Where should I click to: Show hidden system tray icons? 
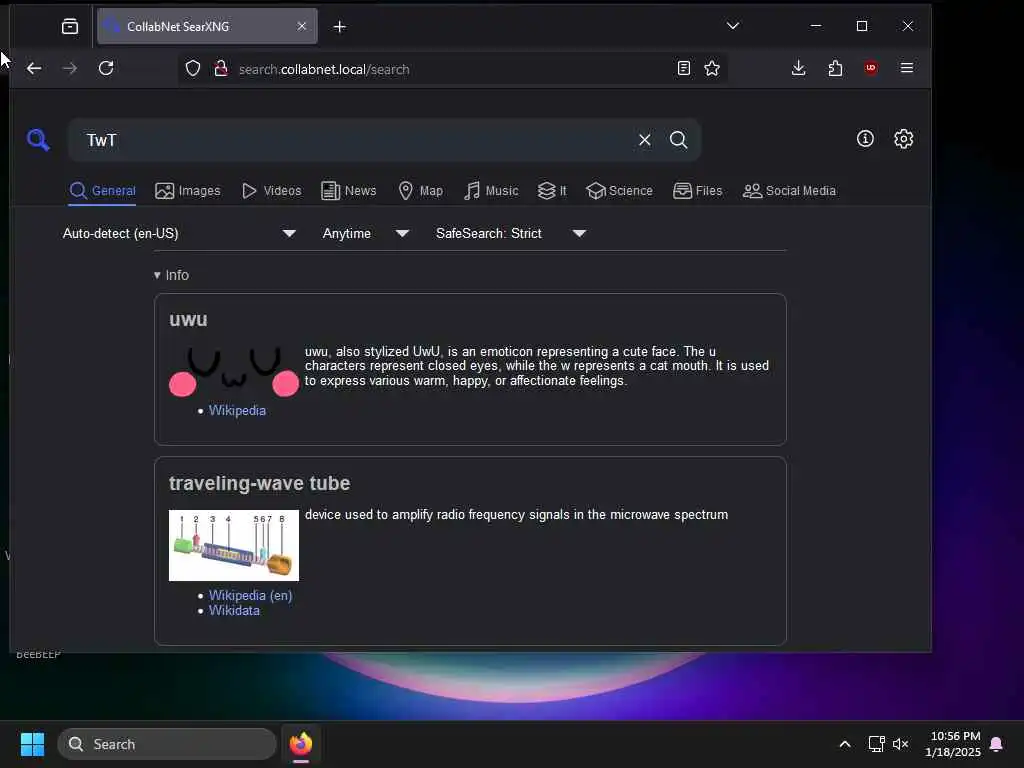(x=844, y=744)
